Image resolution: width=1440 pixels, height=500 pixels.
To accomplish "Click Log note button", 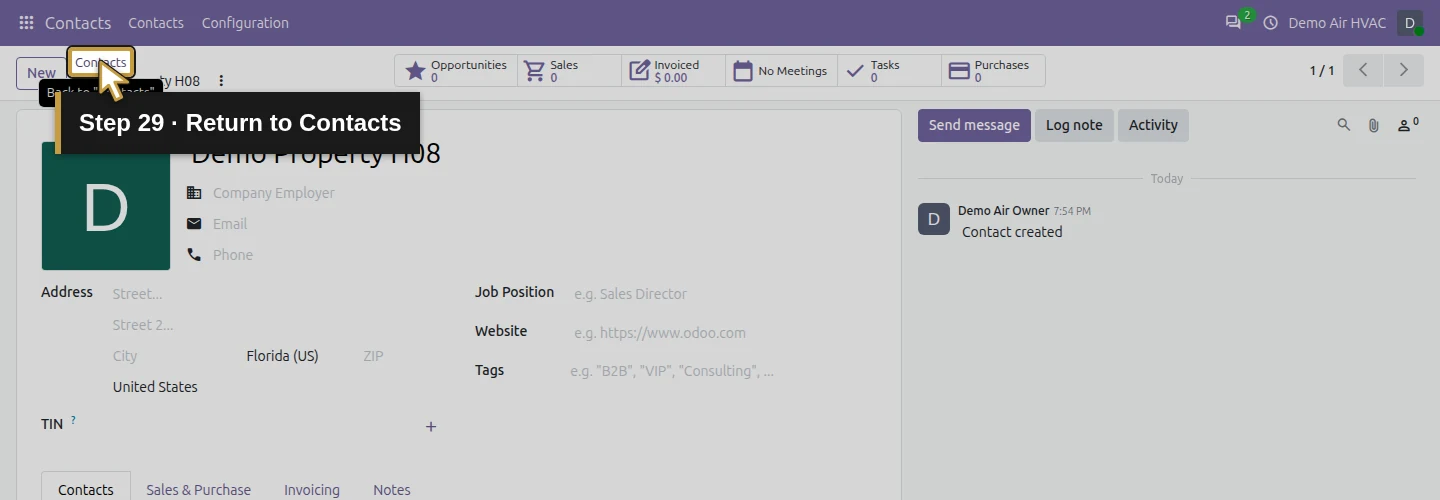I will tap(1074, 125).
